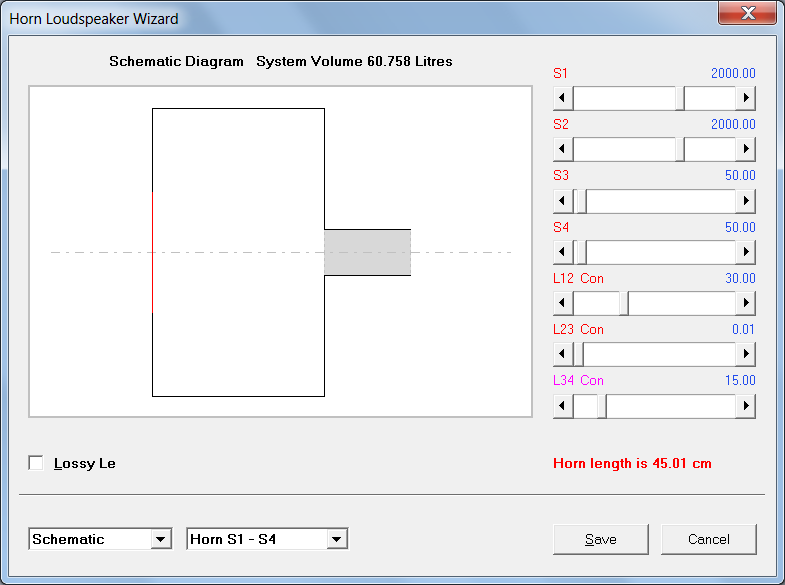
Task: Cancel the Horn Loudspeaker Wizard
Action: tap(709, 539)
